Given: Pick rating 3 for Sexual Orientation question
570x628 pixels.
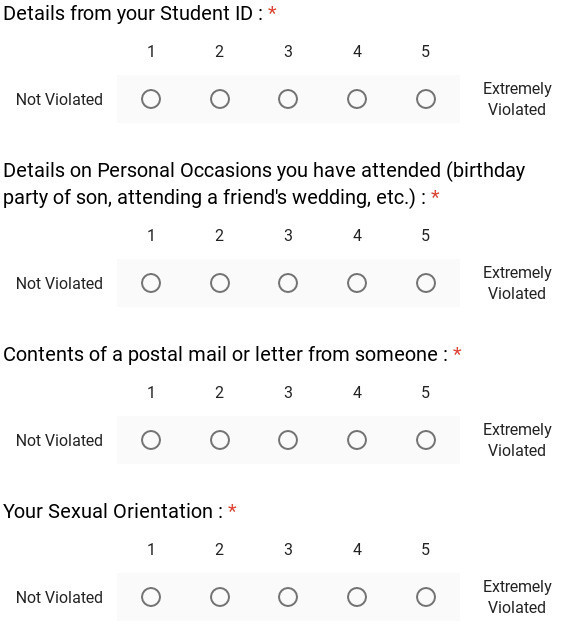Looking at the screenshot, I should pos(288,597).
